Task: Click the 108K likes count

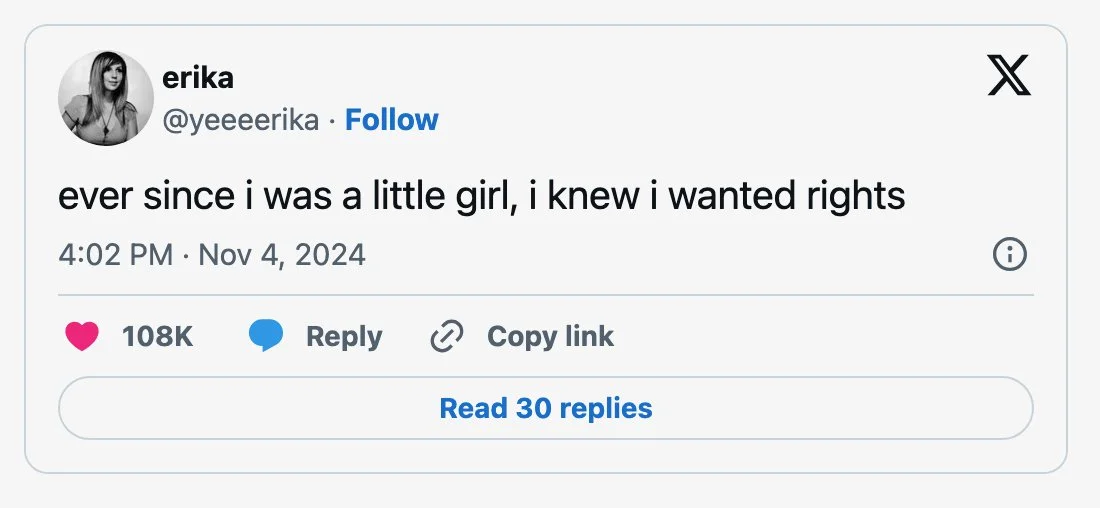Action: click(x=157, y=337)
